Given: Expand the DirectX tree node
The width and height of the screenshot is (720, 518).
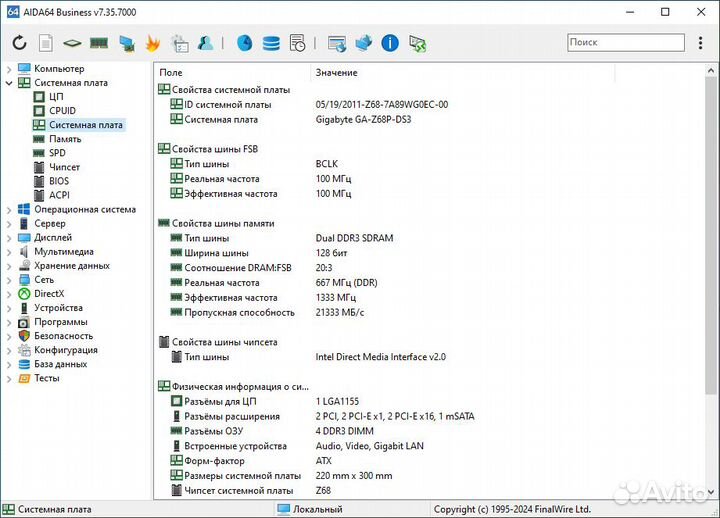Looking at the screenshot, I should [9, 294].
